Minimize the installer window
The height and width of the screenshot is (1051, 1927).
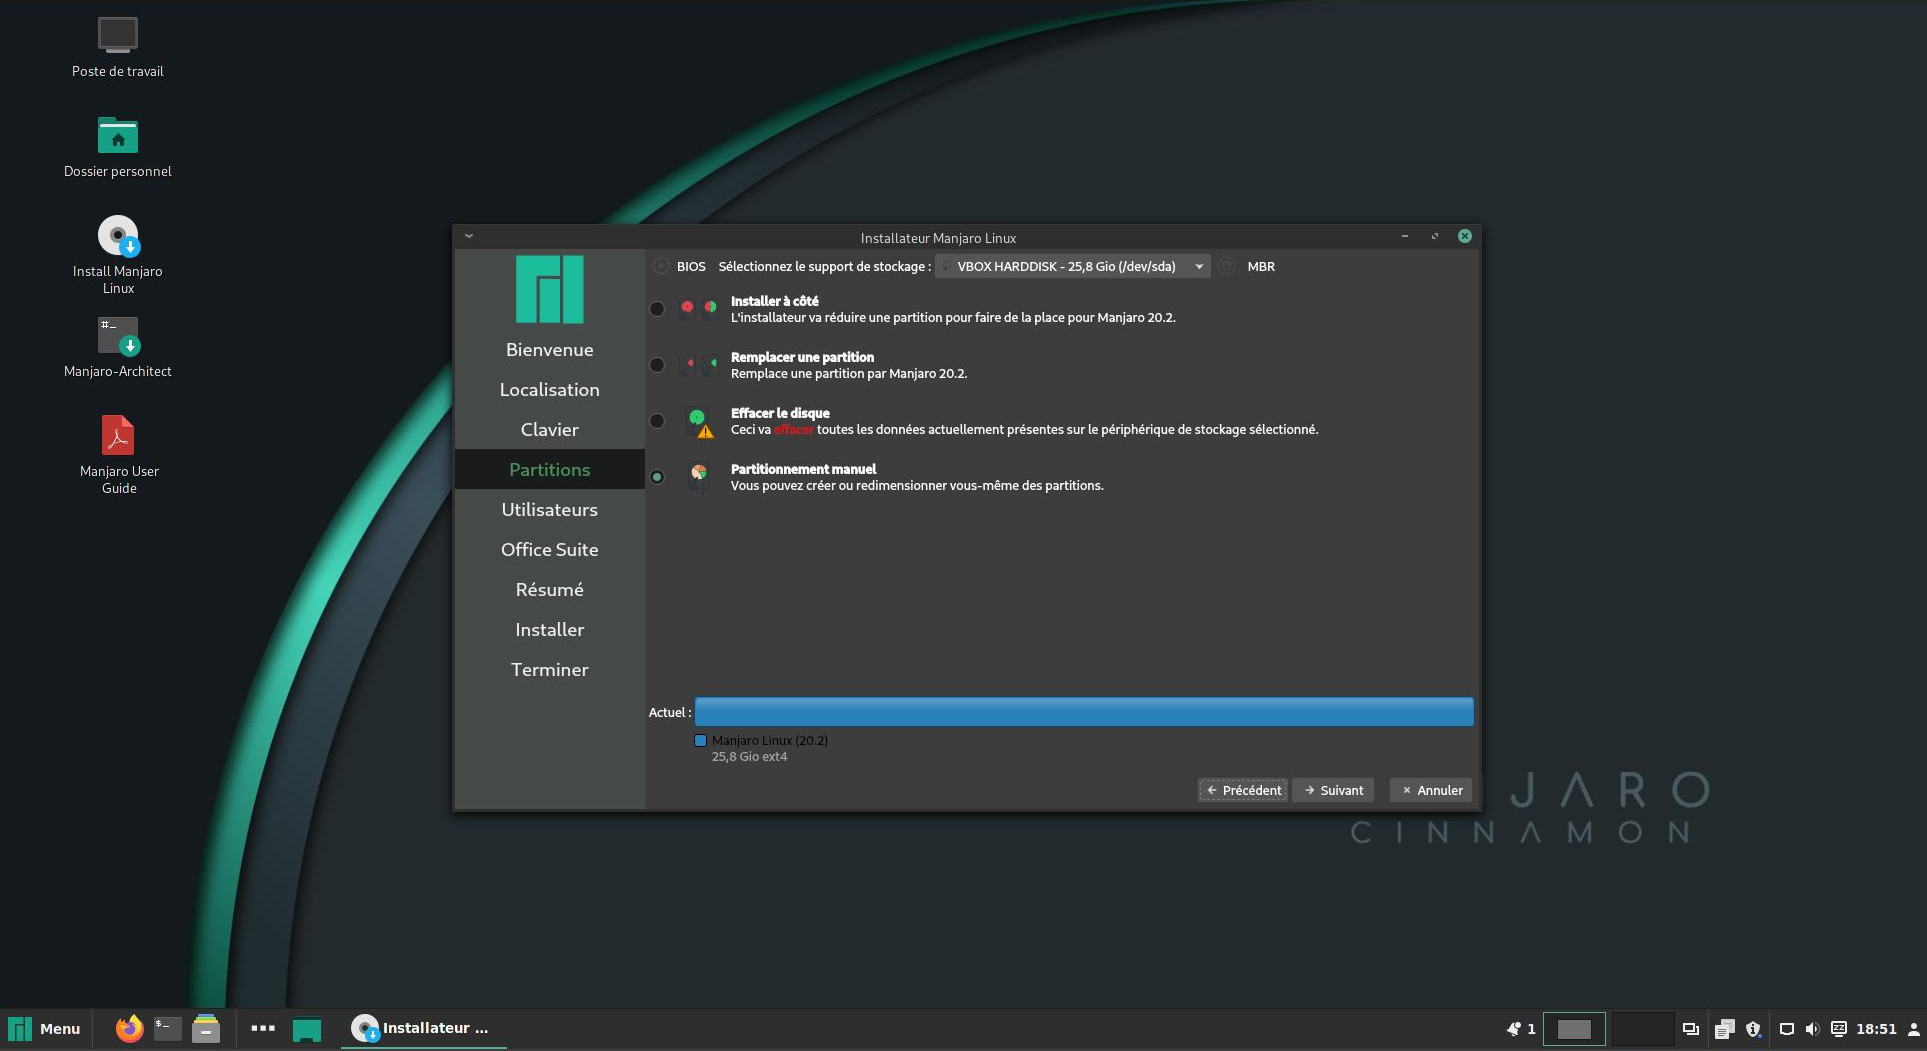pos(1405,237)
